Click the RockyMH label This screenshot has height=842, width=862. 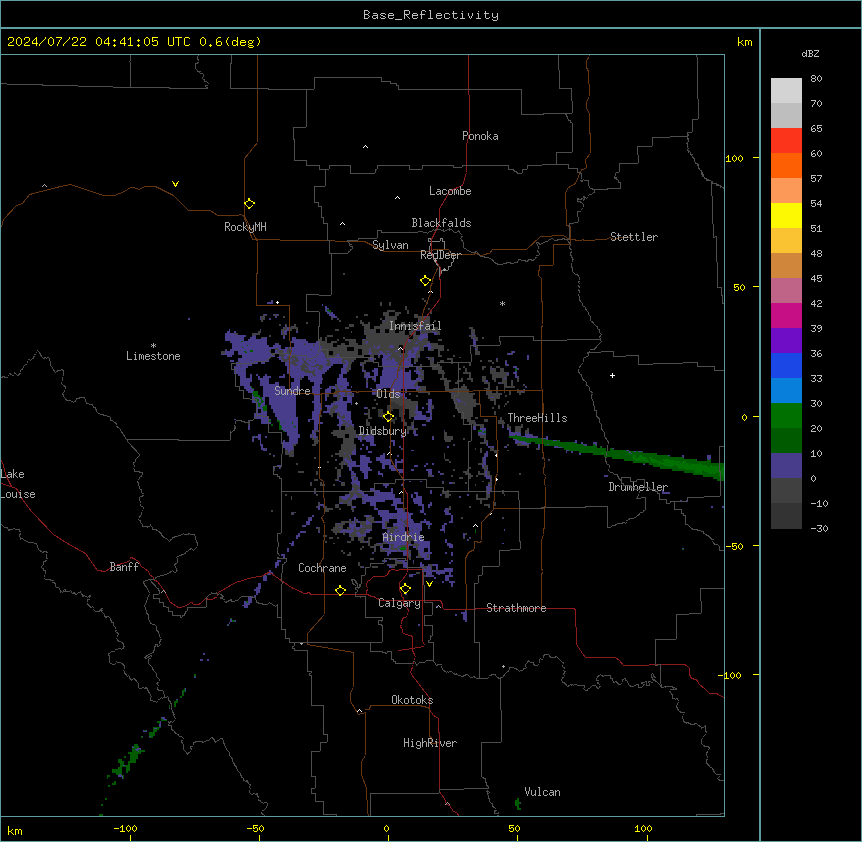pyautogui.click(x=245, y=226)
